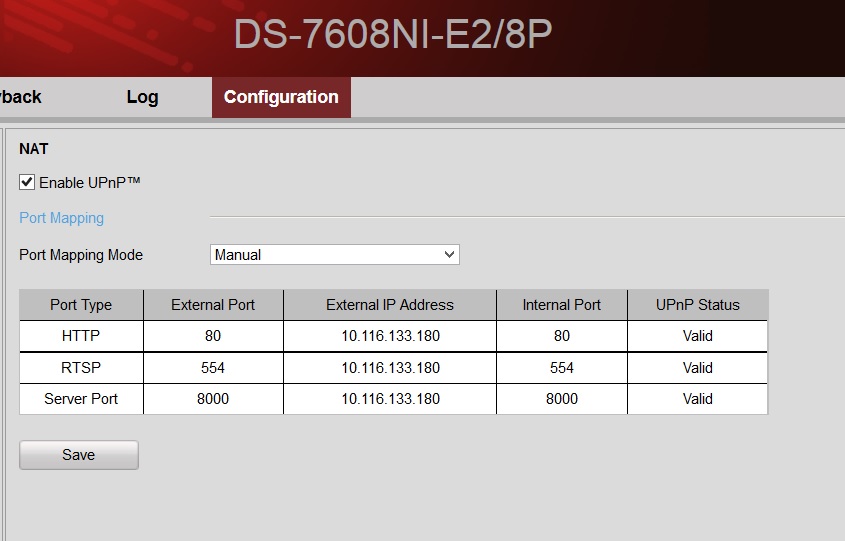This screenshot has width=845, height=541.
Task: Open the Port Mapping Mode dropdown
Action: point(335,254)
